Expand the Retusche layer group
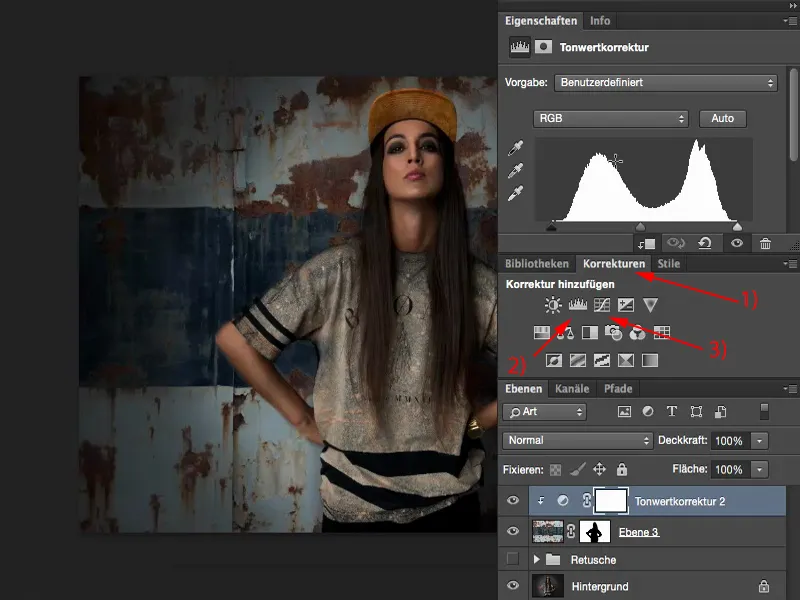The height and width of the screenshot is (600, 800). click(x=536, y=559)
